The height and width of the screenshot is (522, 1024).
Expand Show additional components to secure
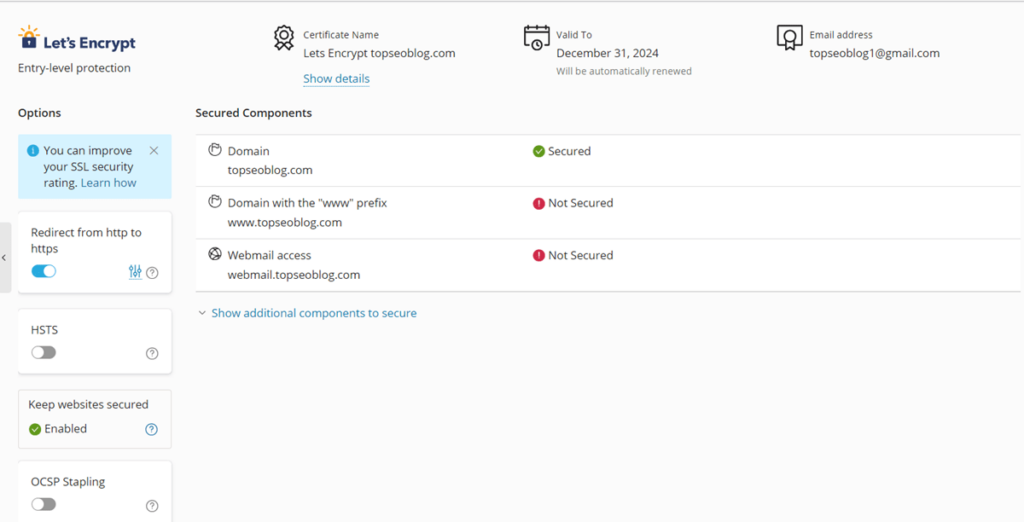(308, 313)
